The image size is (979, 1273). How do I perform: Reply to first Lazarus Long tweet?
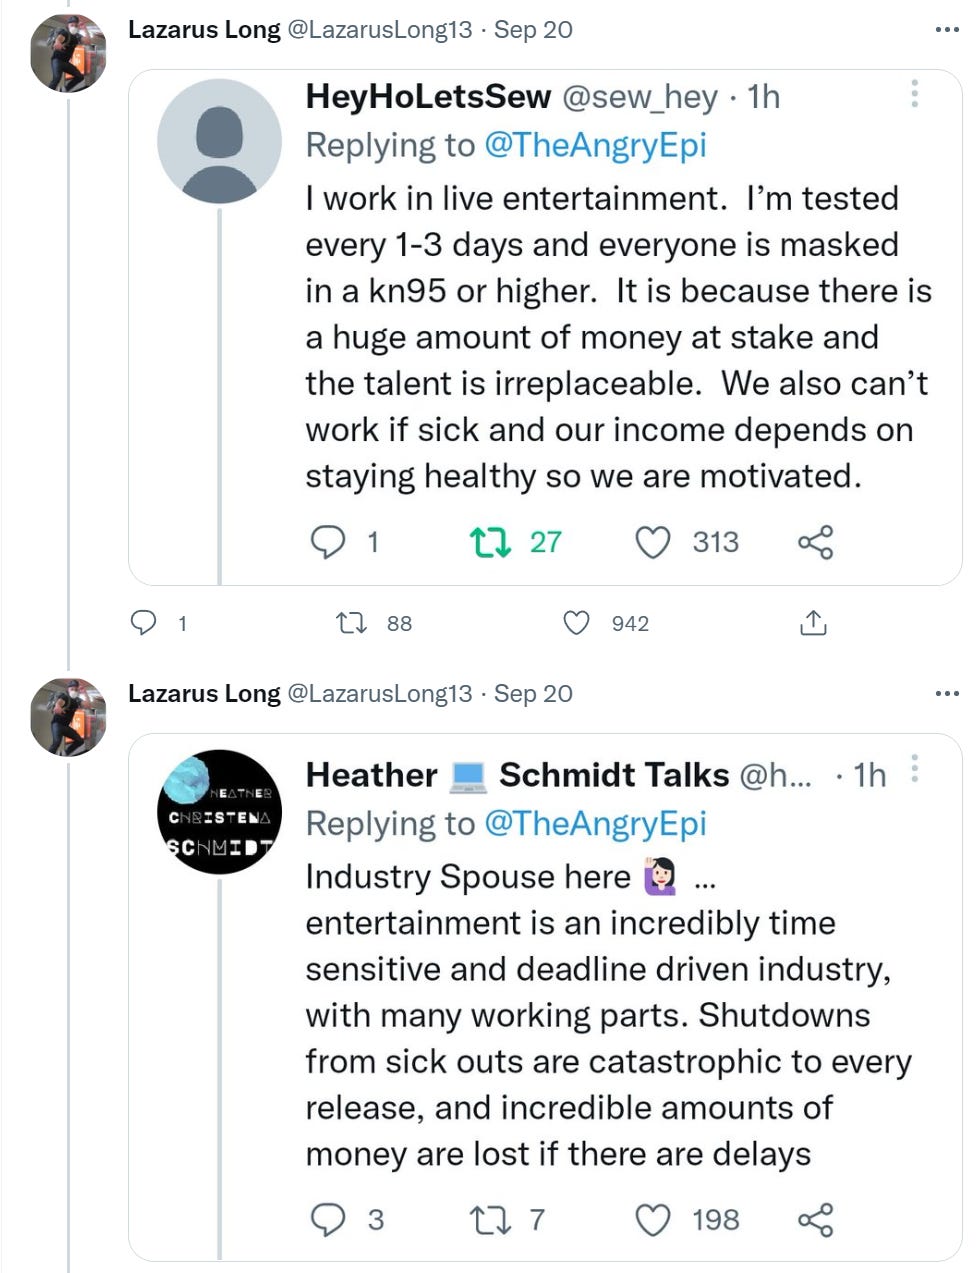[144, 623]
